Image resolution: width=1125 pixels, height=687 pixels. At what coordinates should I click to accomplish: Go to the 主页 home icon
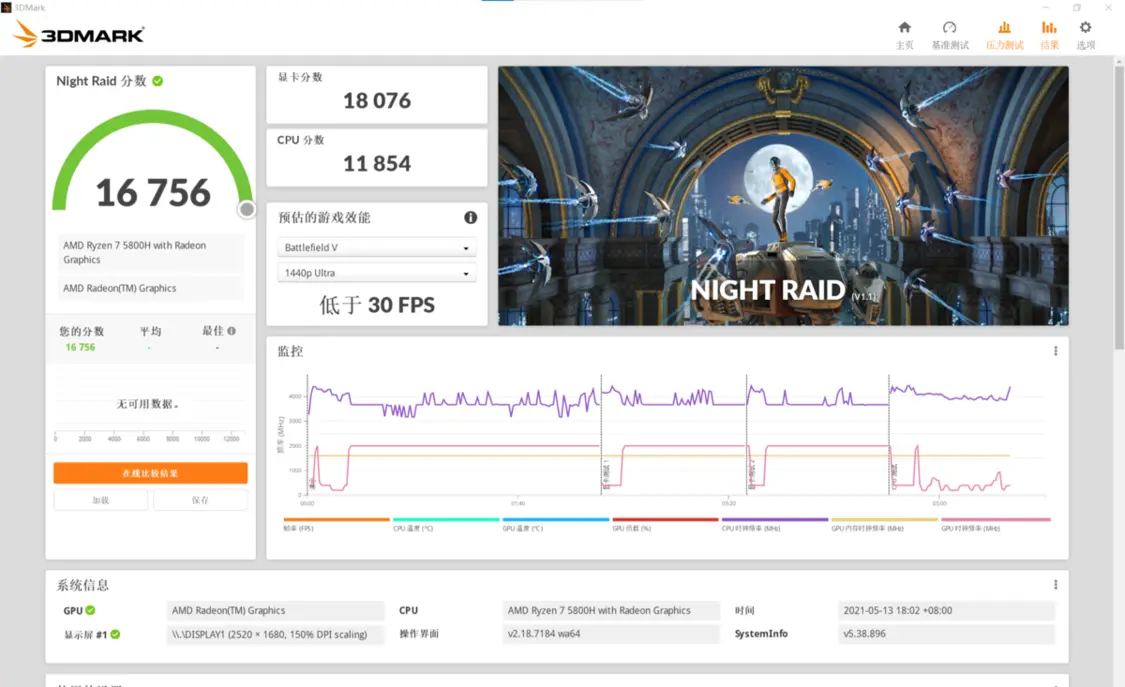(904, 28)
